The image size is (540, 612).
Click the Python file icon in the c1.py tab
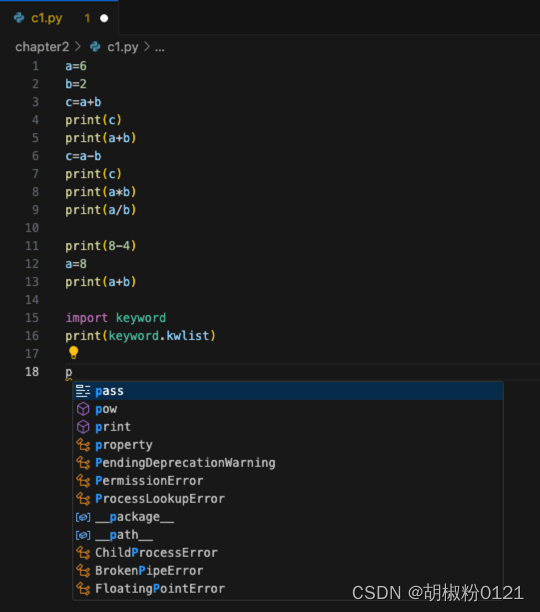tap(19, 18)
